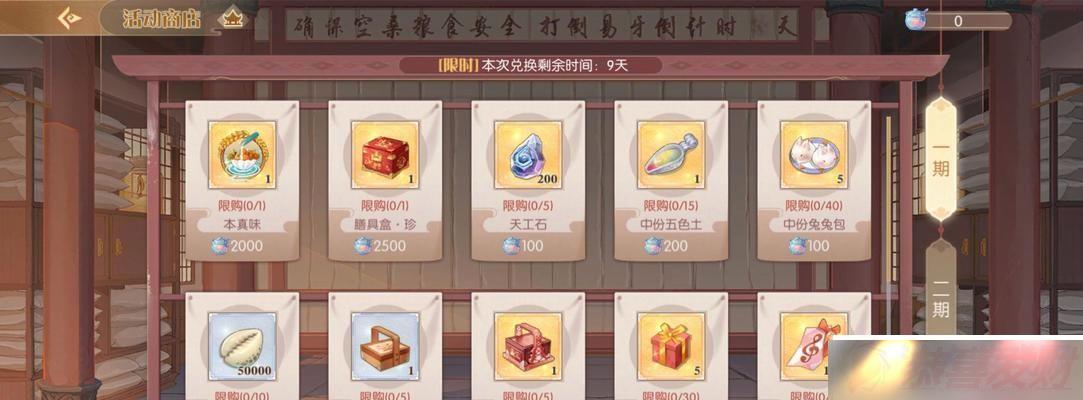Buy 本真味 for 2000 currency
Viewport: 1083px width, 400px height.
pyautogui.click(x=237, y=246)
